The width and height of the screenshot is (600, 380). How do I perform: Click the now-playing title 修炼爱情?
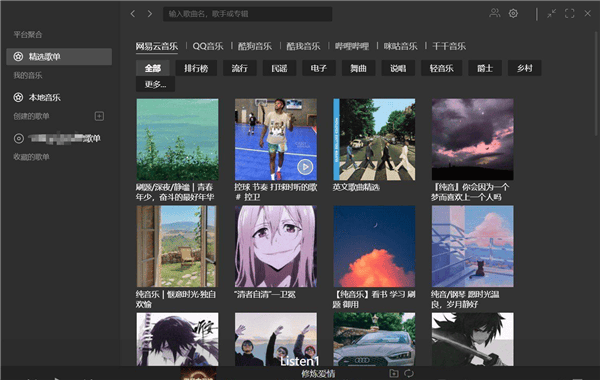318,374
